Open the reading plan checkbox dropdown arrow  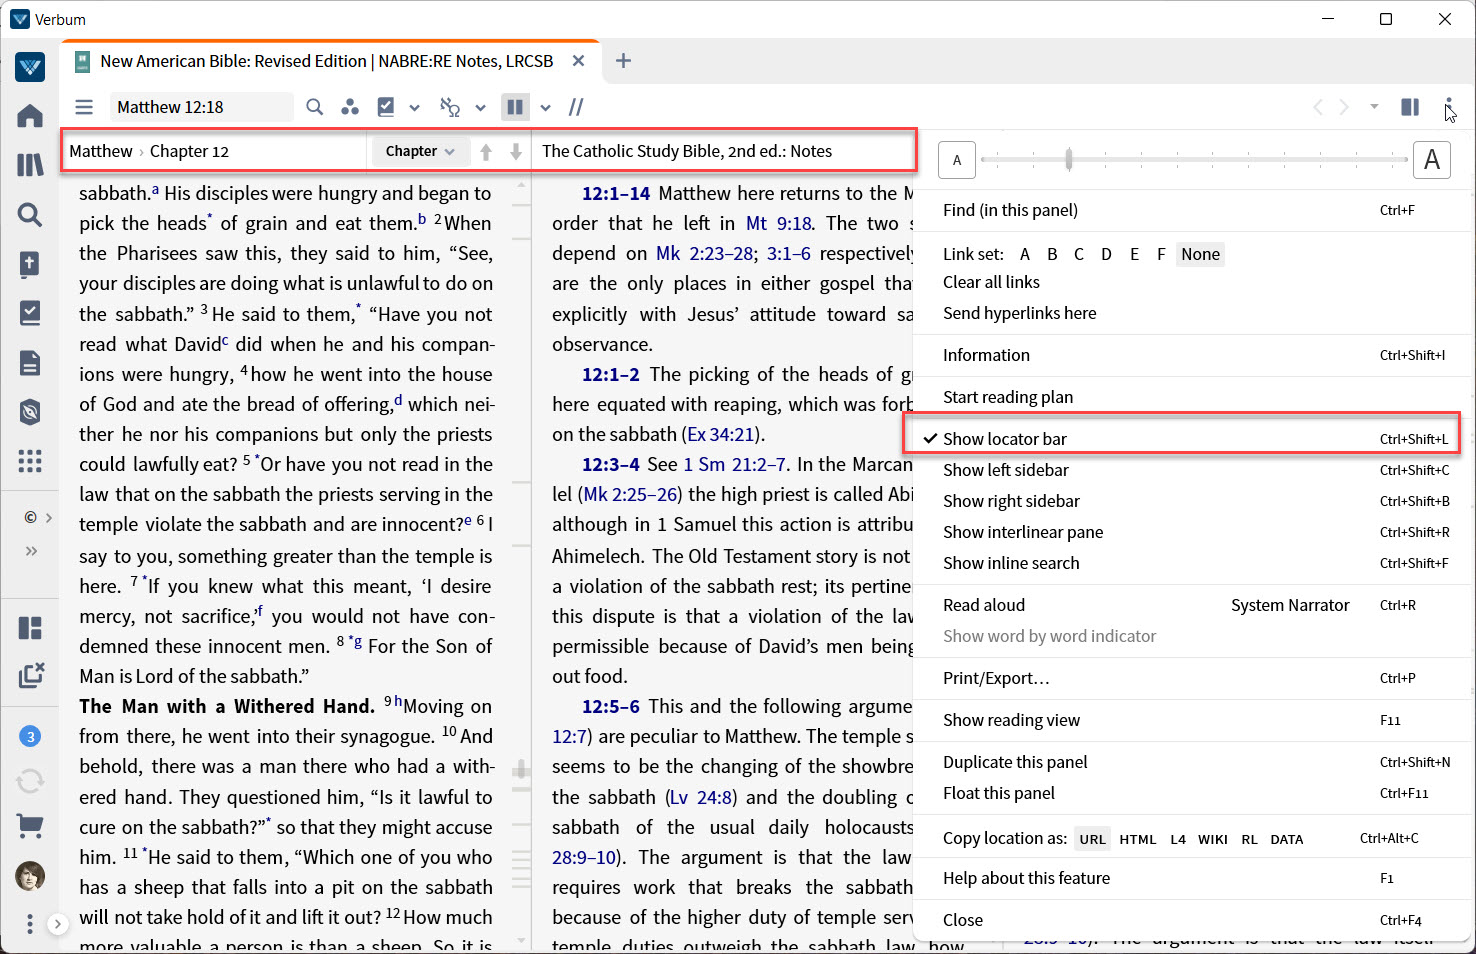tap(415, 107)
